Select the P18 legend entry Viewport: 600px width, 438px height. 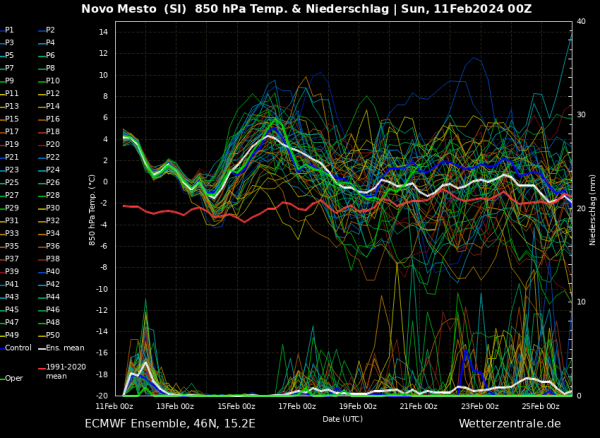point(49,132)
